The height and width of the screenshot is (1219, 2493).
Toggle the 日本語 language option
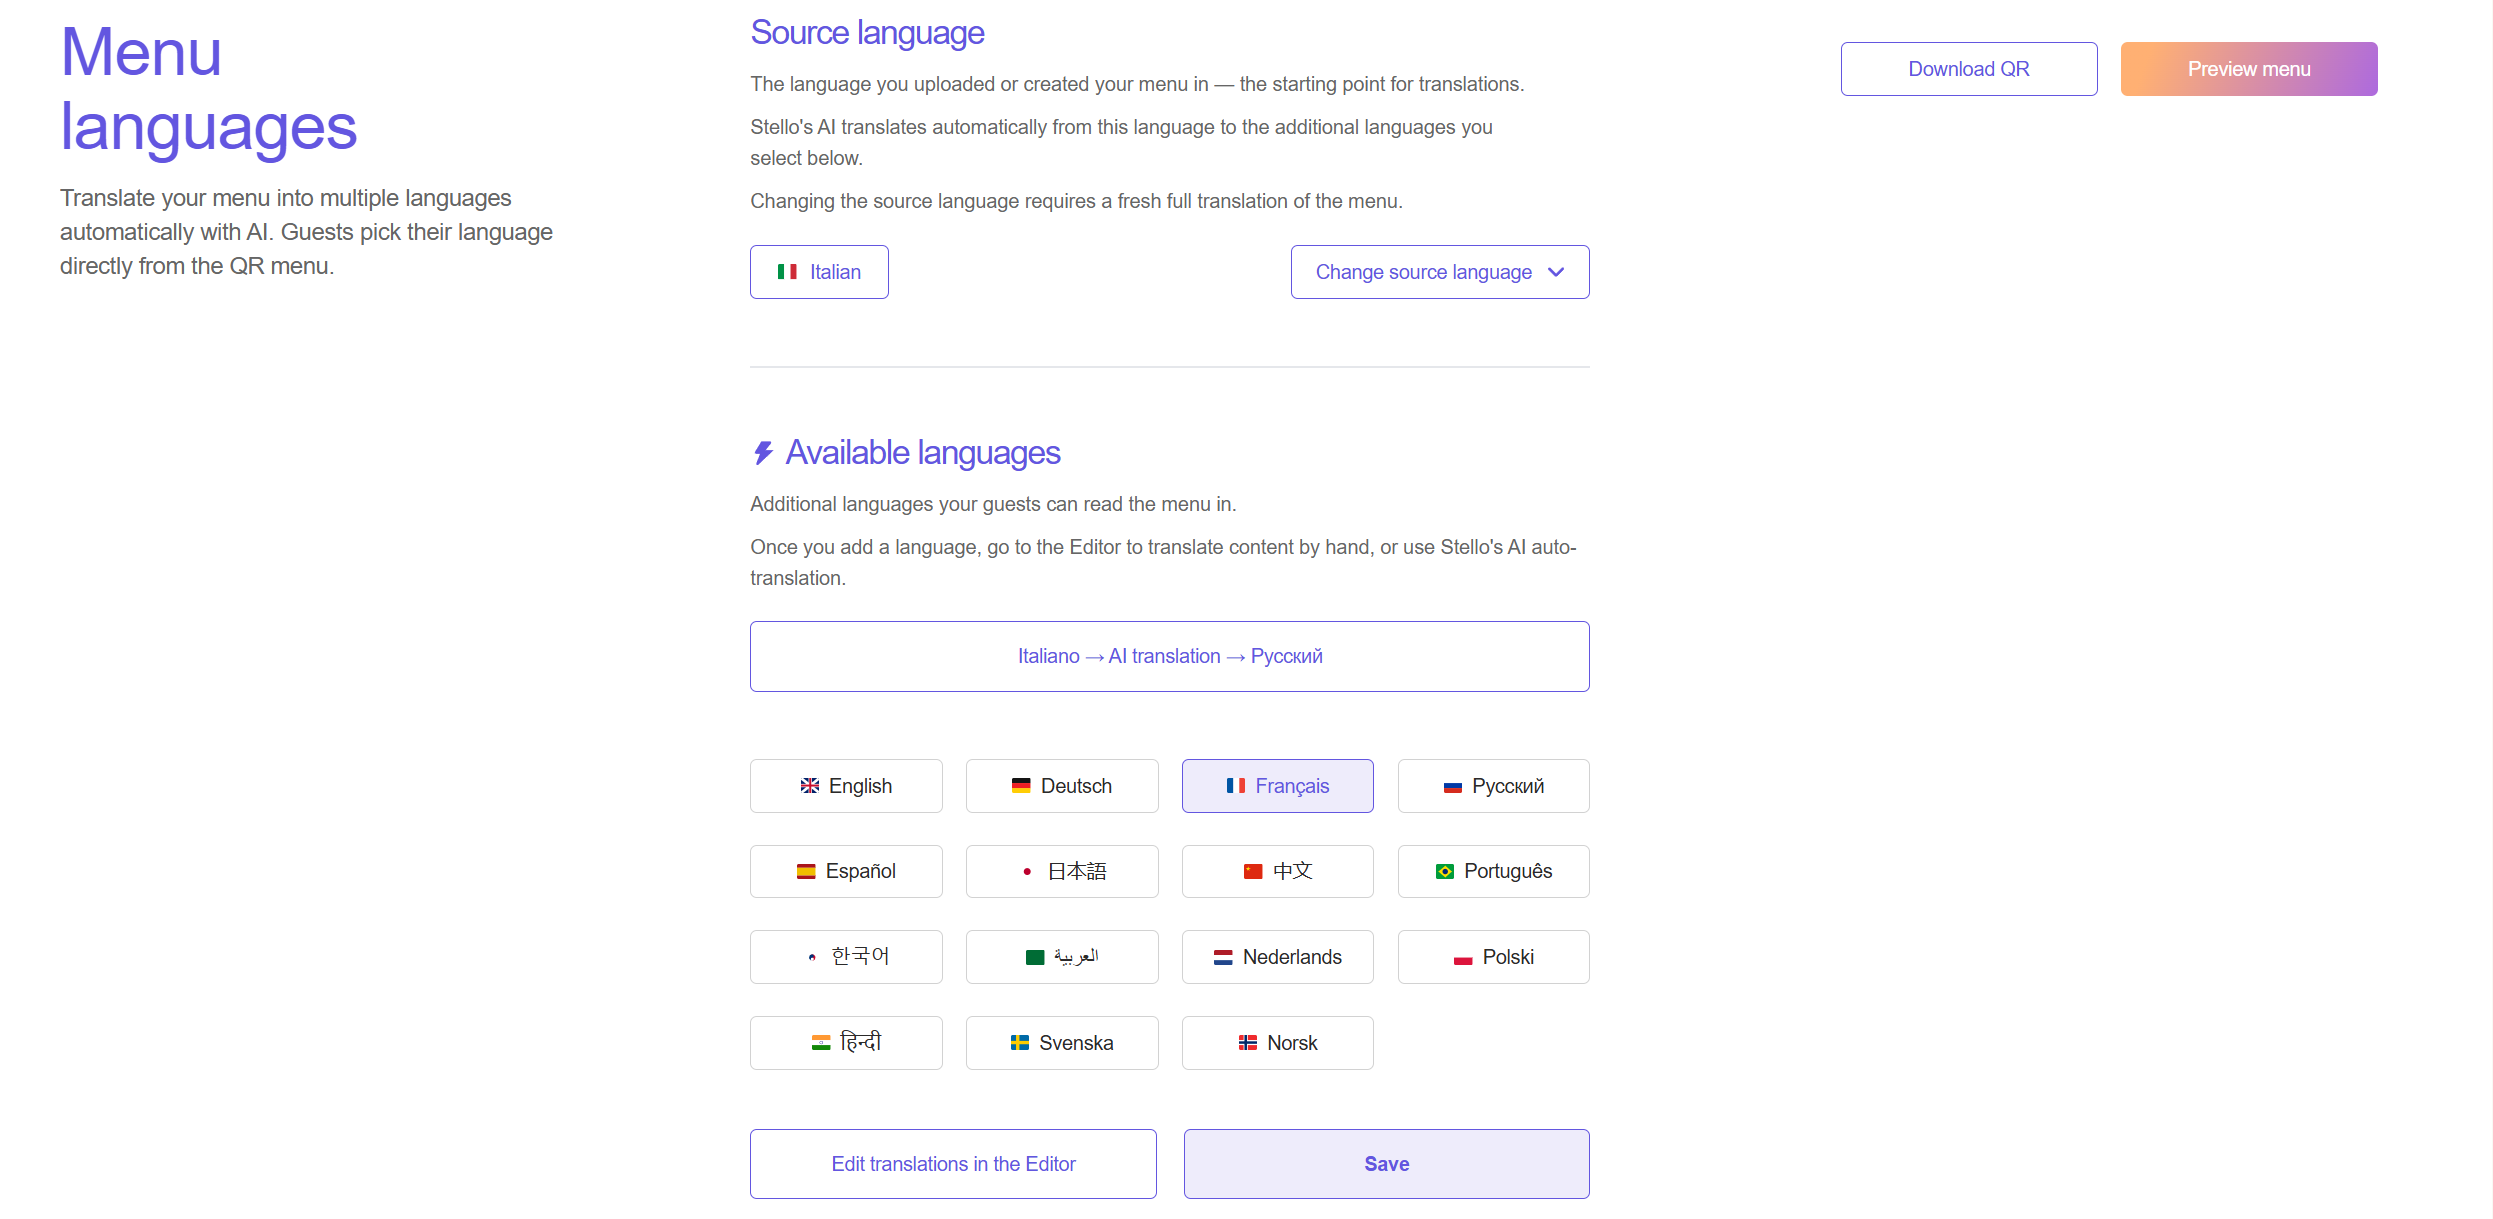pos(1062,871)
